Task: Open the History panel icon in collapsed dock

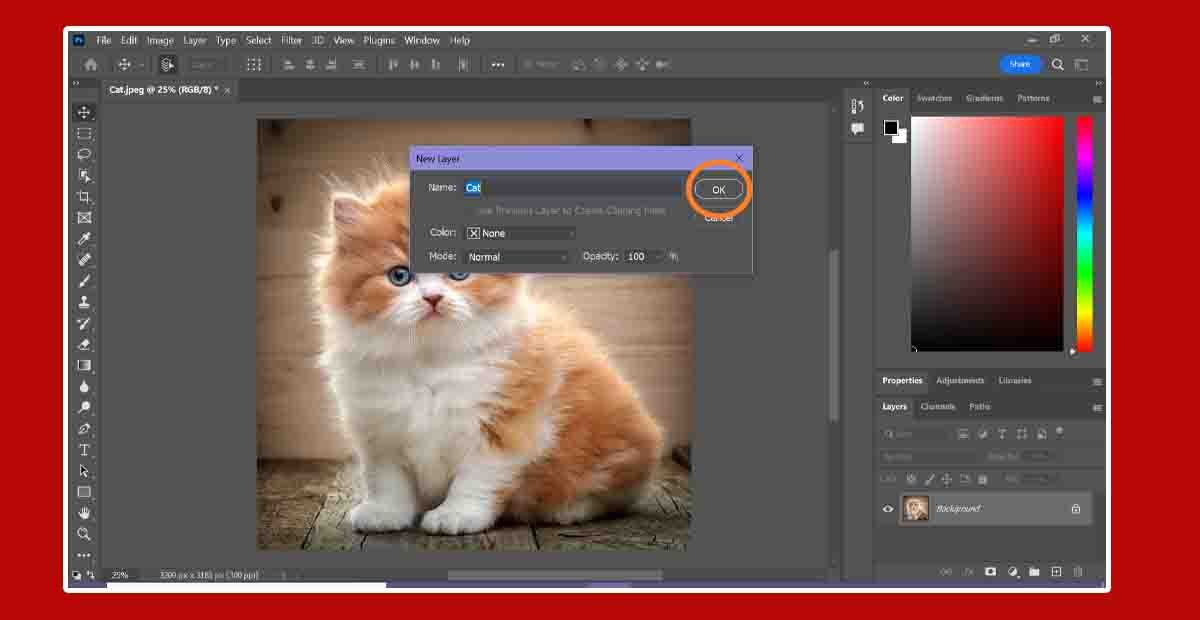Action: tap(857, 106)
